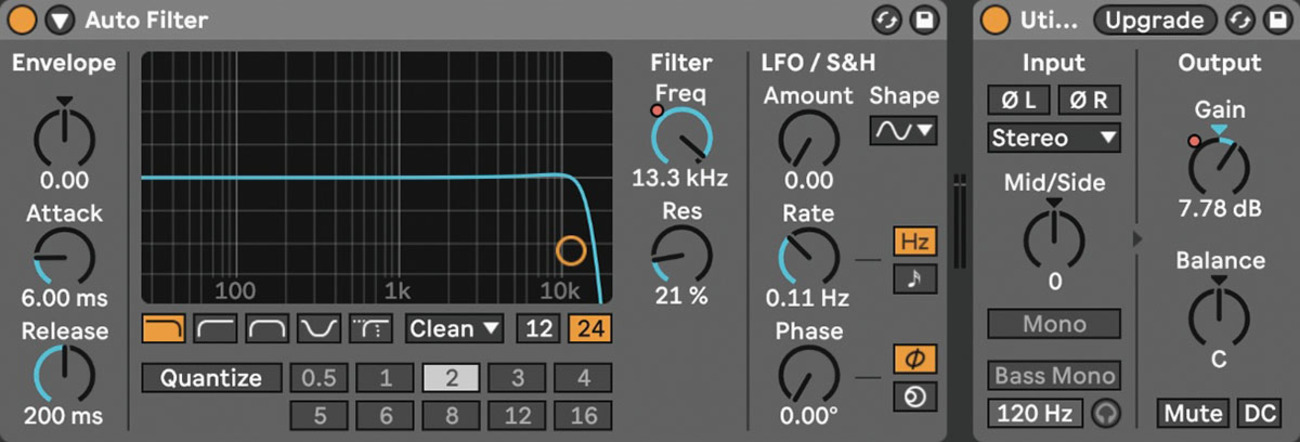
Task: Click the Balance knob
Action: [1218, 316]
